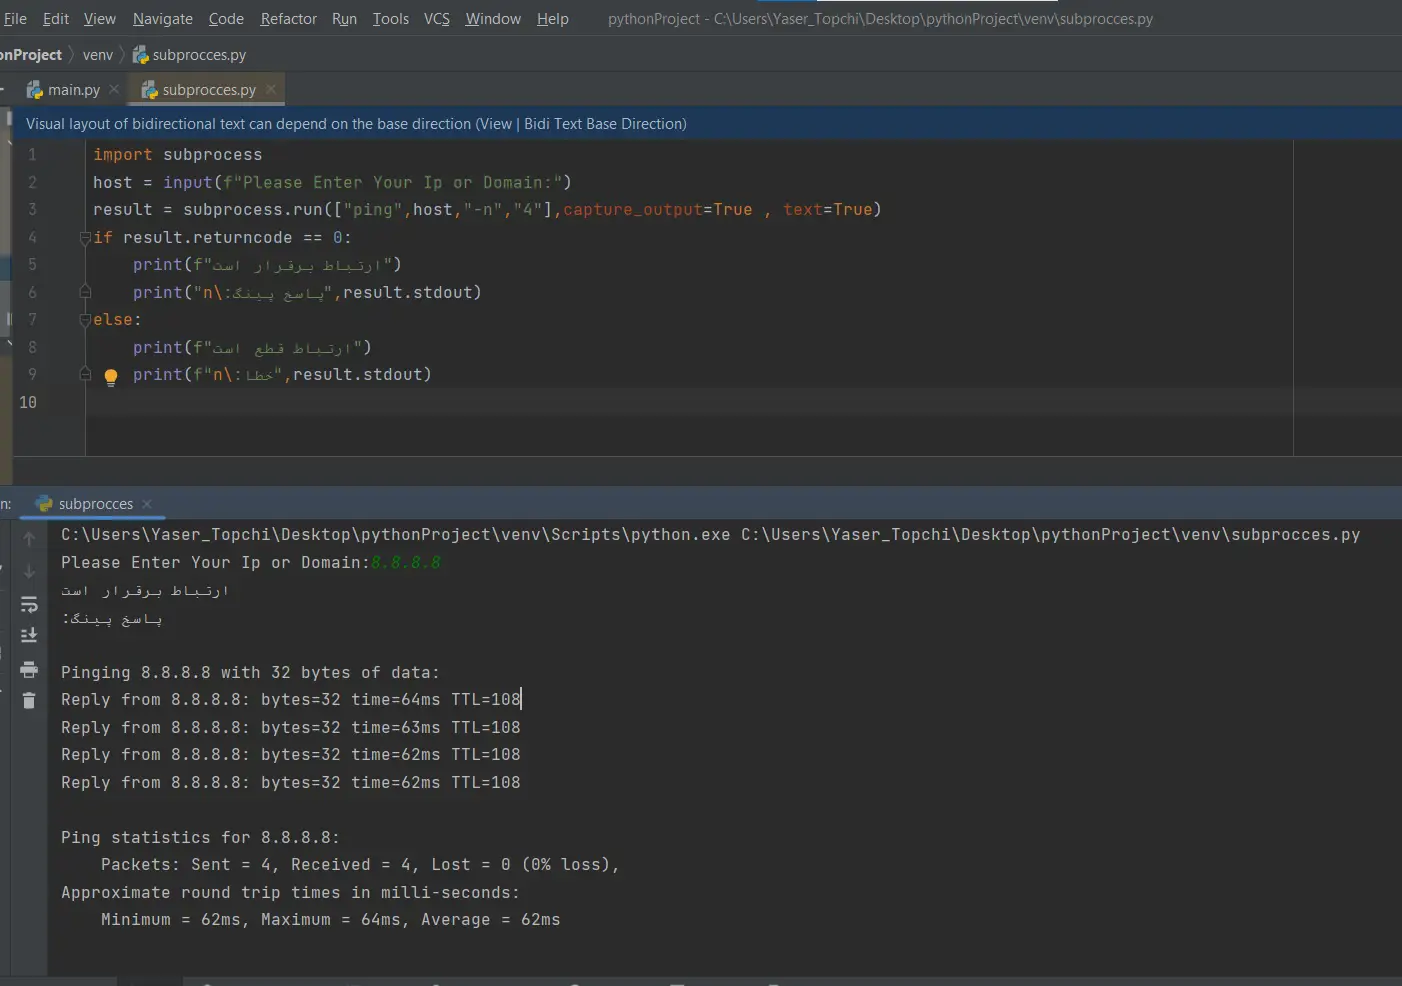The height and width of the screenshot is (986, 1402).
Task: Click 'if result.returncode == 0:' line
Action: click(222, 238)
